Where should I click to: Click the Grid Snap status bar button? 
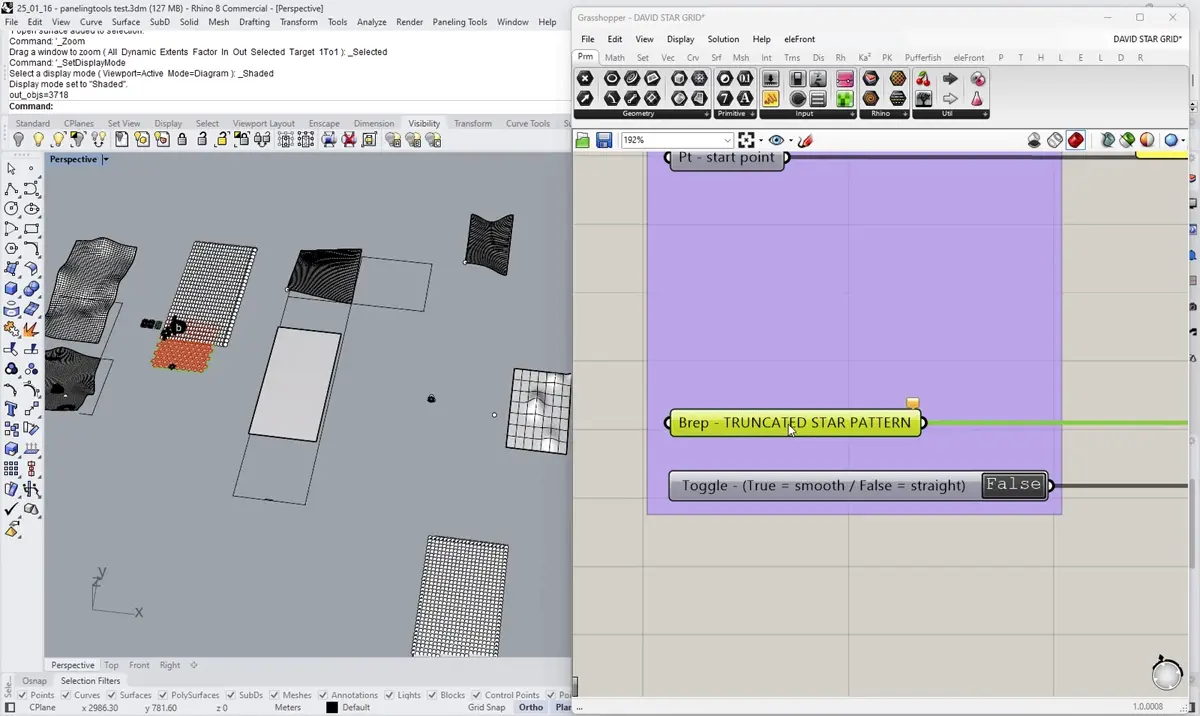click(x=487, y=707)
